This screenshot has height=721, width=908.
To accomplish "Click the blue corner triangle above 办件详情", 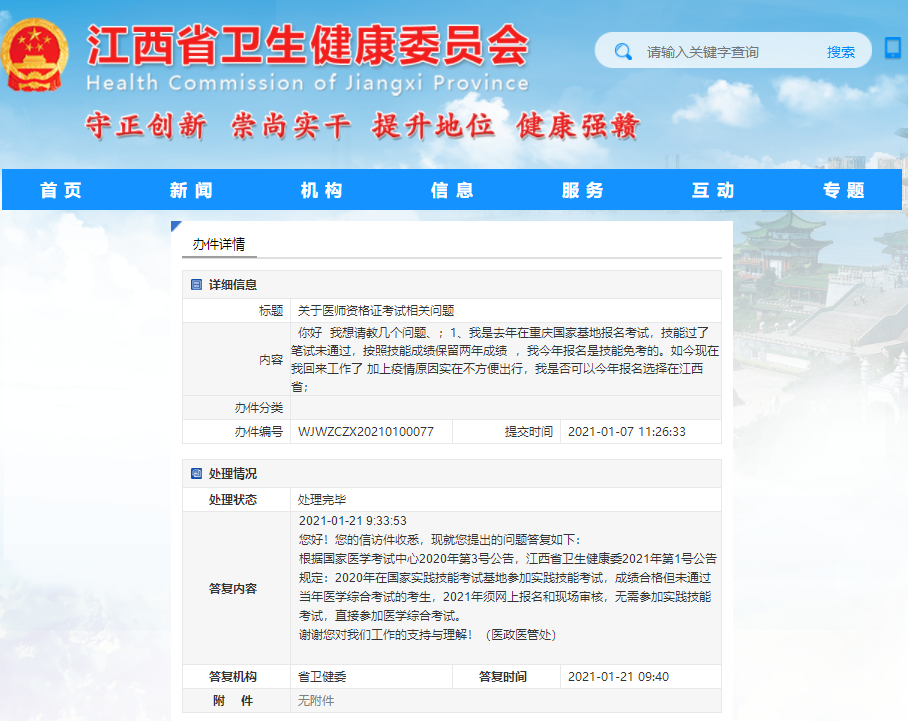I will (x=176, y=226).
